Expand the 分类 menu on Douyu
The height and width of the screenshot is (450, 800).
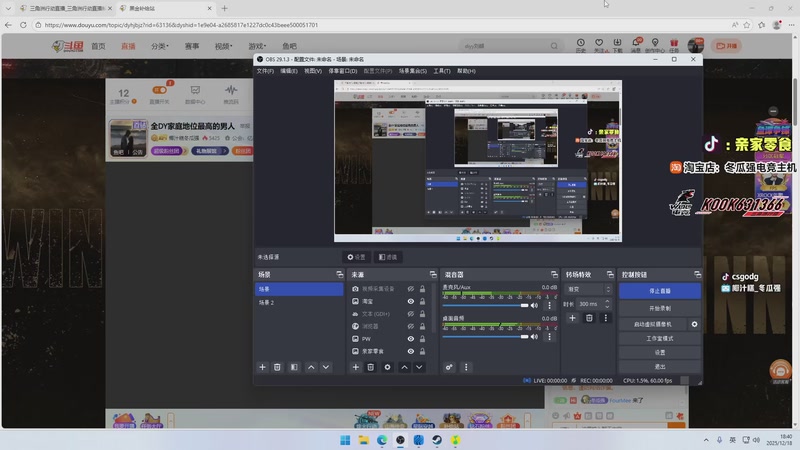[x=159, y=46]
